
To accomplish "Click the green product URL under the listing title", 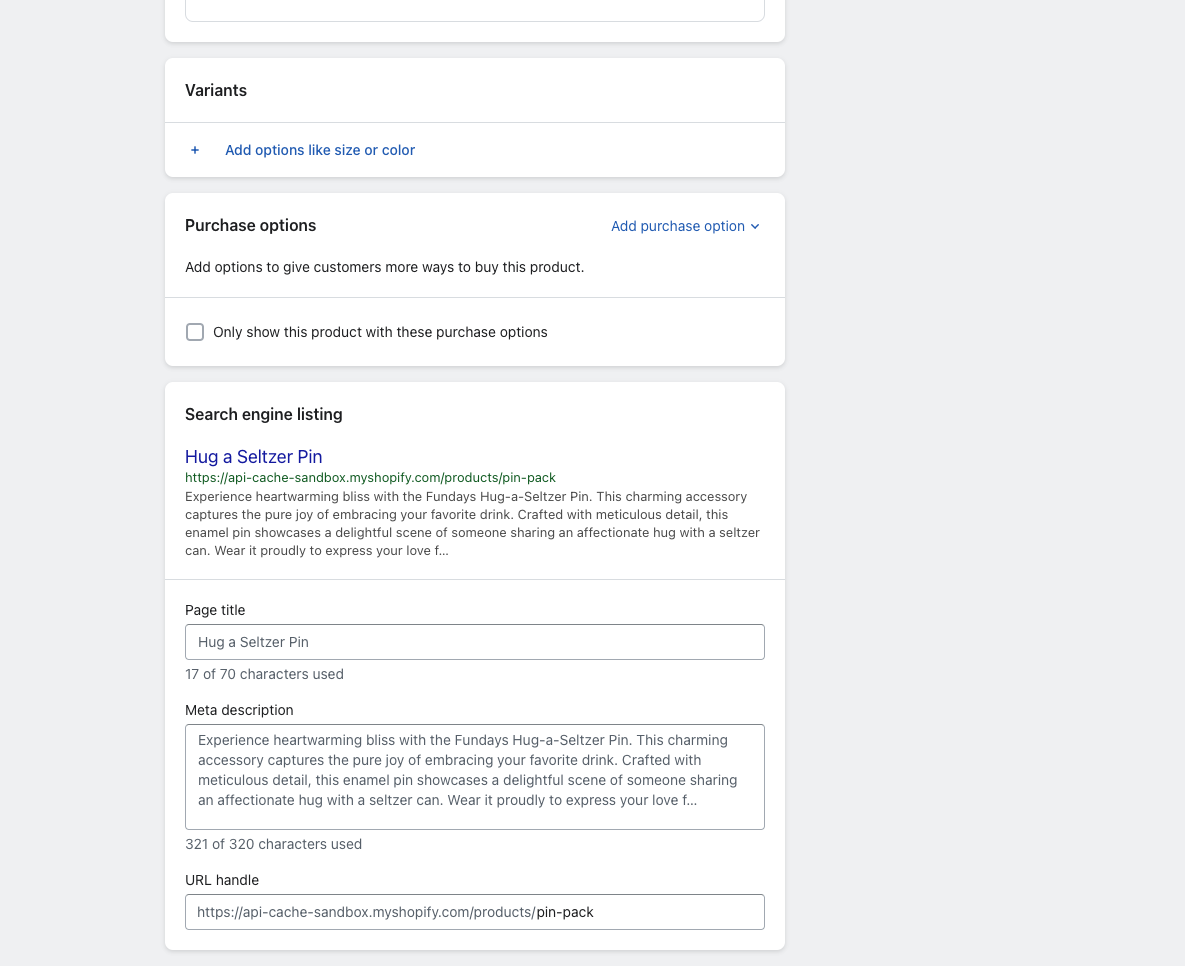I will (370, 477).
